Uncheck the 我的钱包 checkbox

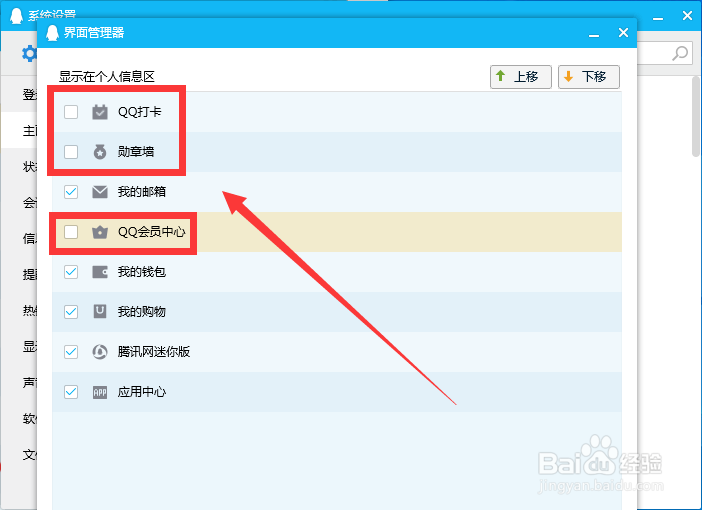tap(71, 272)
